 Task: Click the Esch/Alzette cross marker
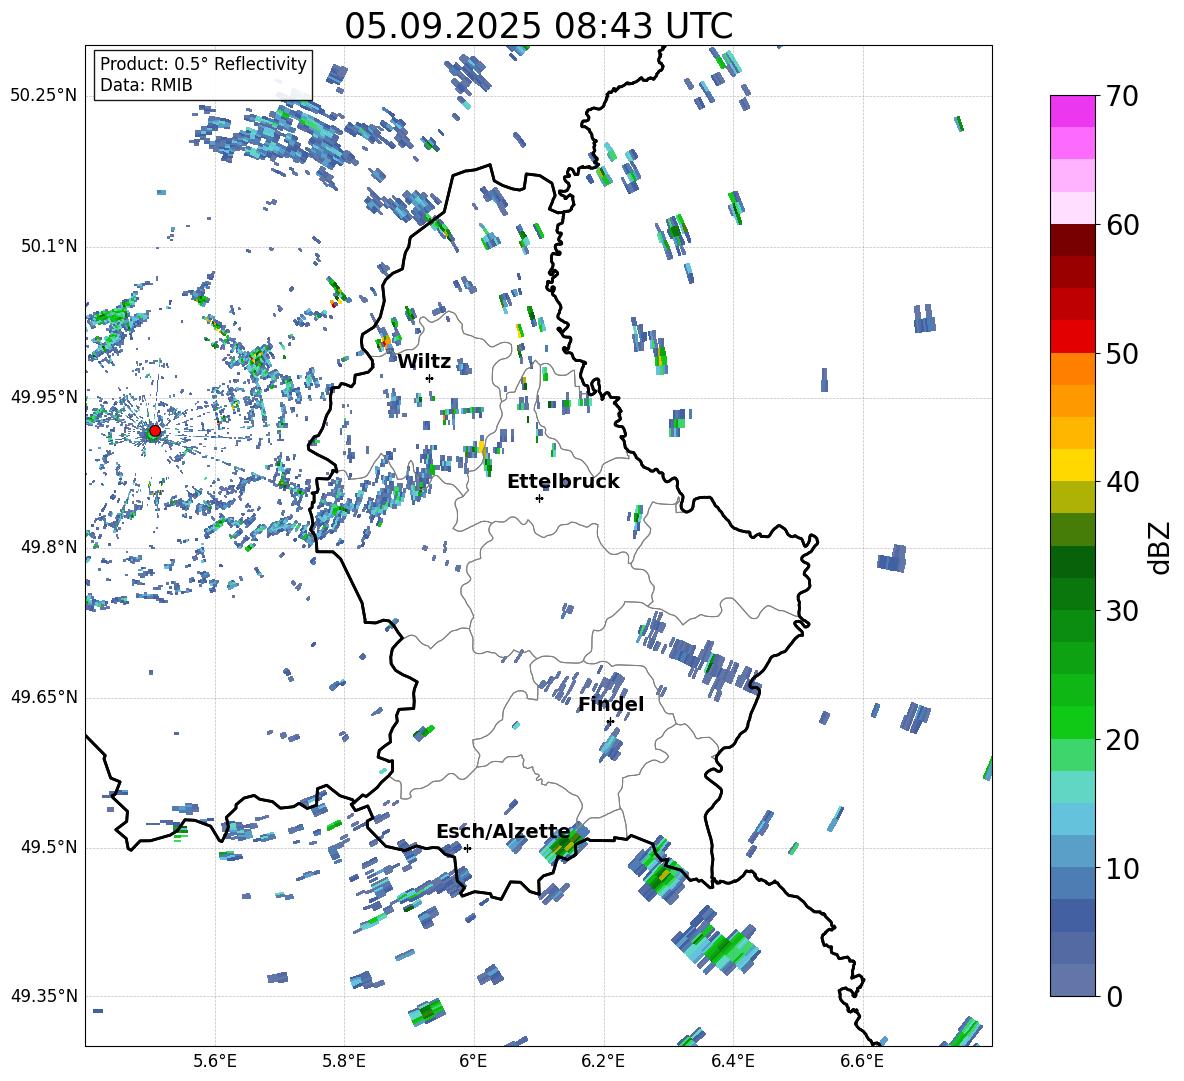click(467, 848)
